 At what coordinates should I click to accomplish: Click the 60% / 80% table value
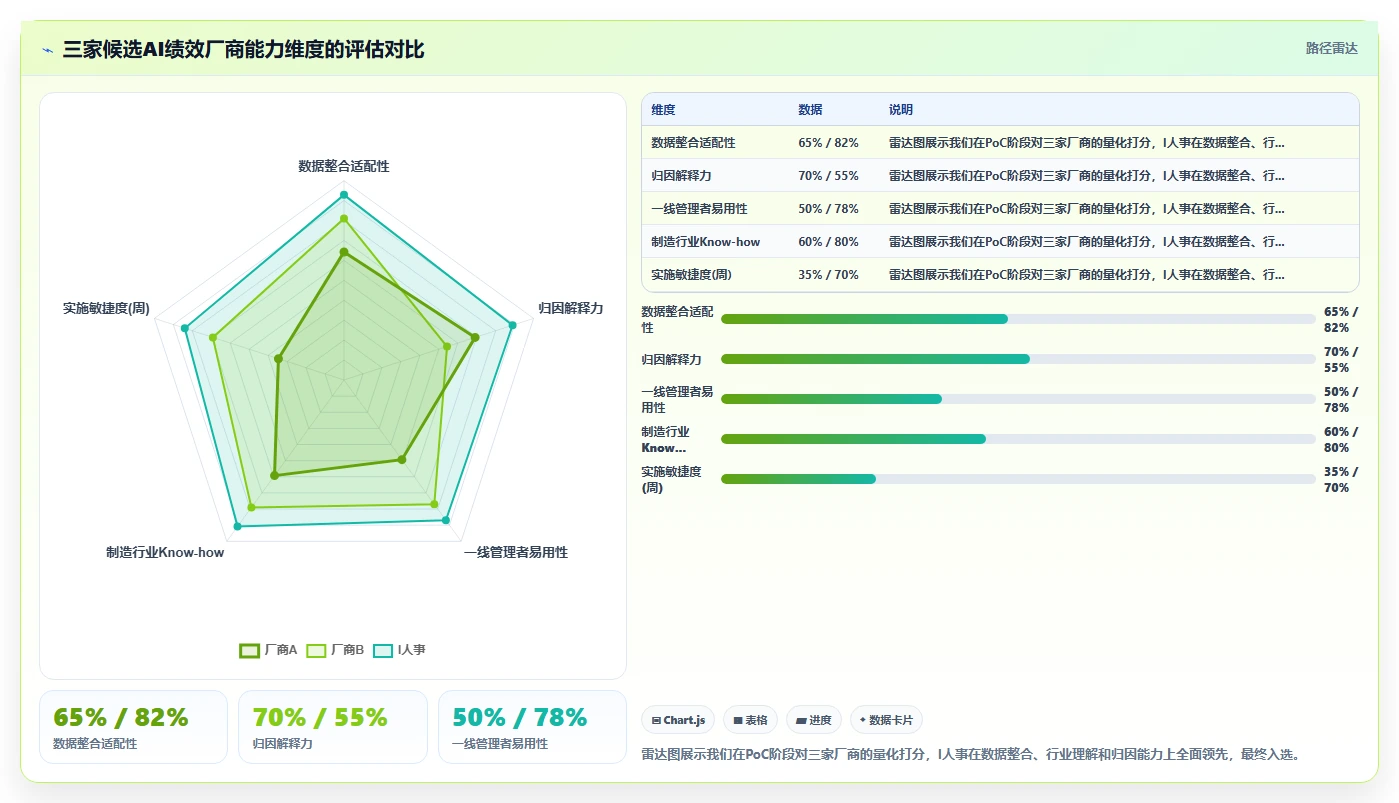pyautogui.click(x=828, y=242)
